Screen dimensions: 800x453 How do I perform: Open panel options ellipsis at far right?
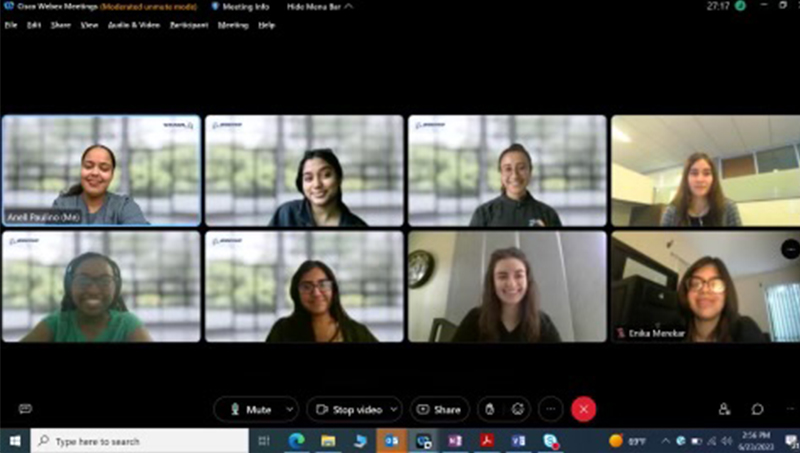click(x=791, y=409)
